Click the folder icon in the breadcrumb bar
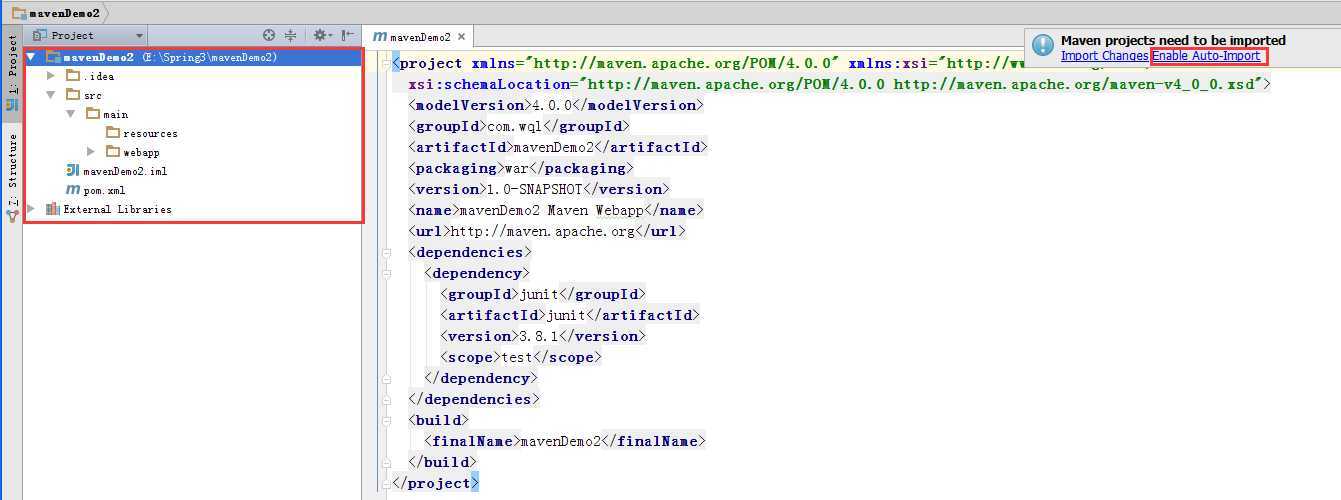 [19, 12]
